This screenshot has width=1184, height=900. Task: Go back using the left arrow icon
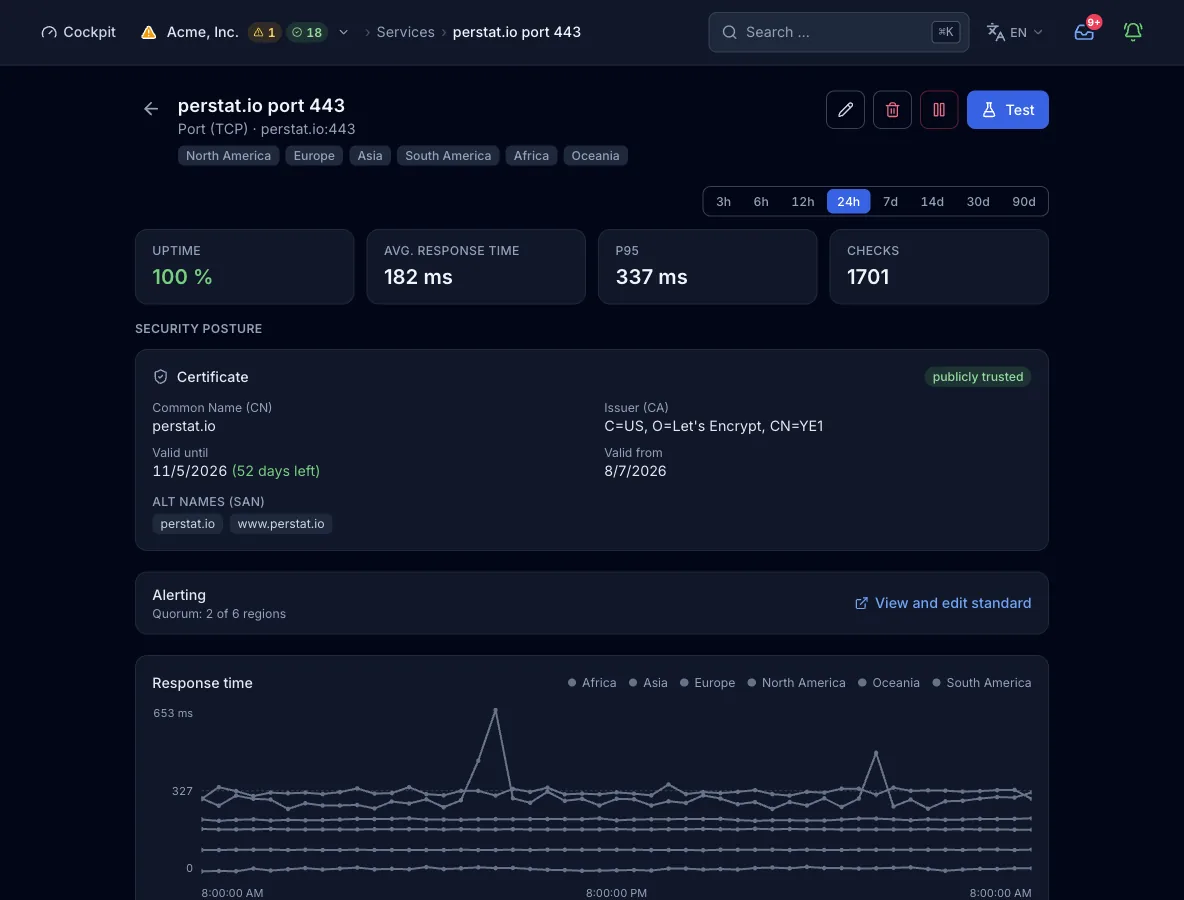click(x=151, y=109)
